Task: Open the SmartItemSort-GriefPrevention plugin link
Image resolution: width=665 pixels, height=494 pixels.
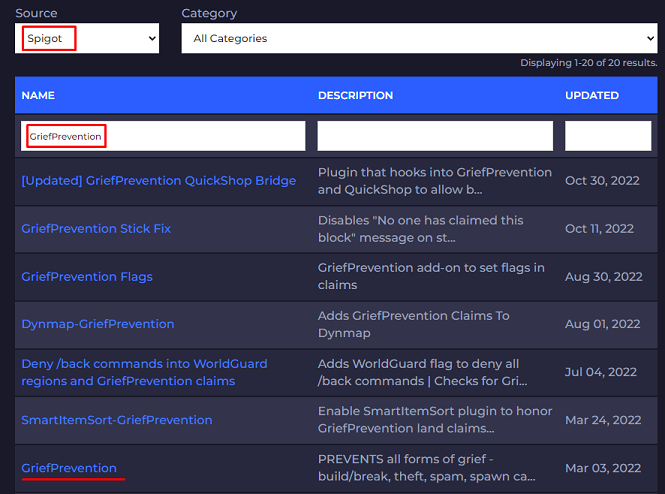Action: pyautogui.click(x=117, y=420)
